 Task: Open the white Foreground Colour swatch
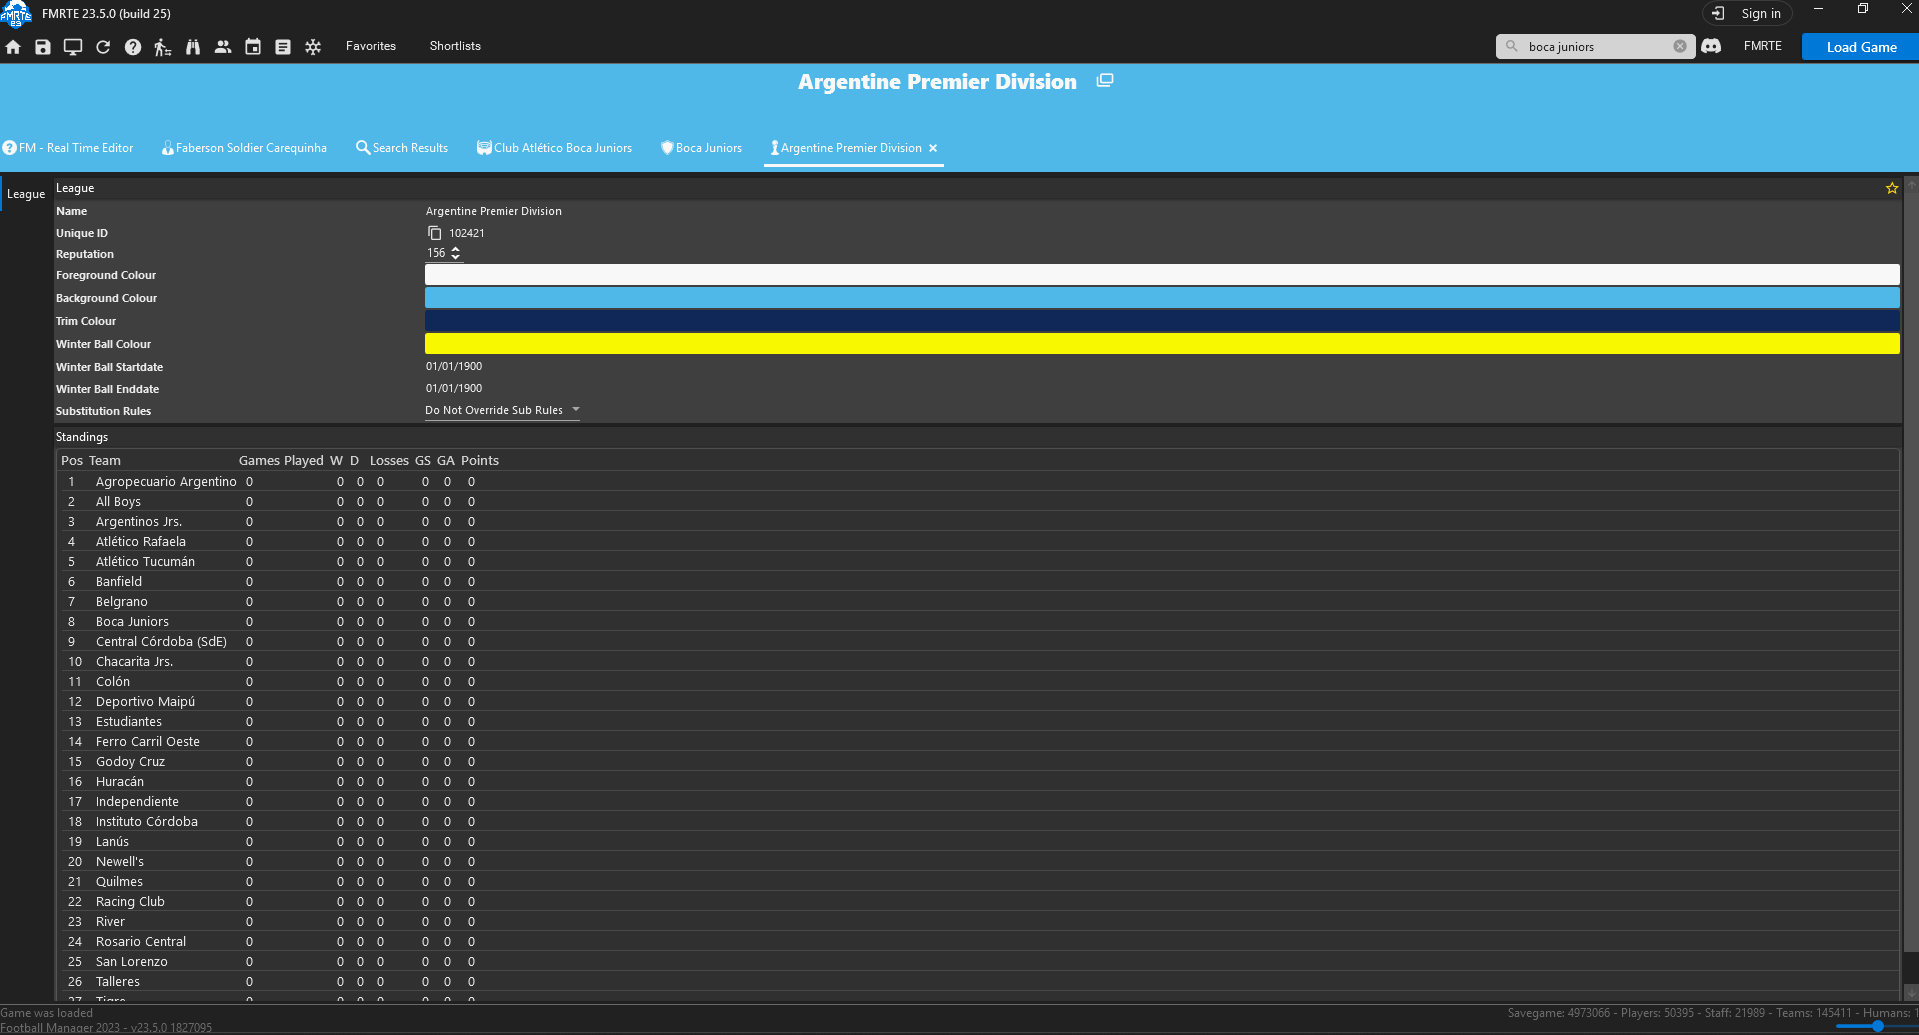(1162, 275)
